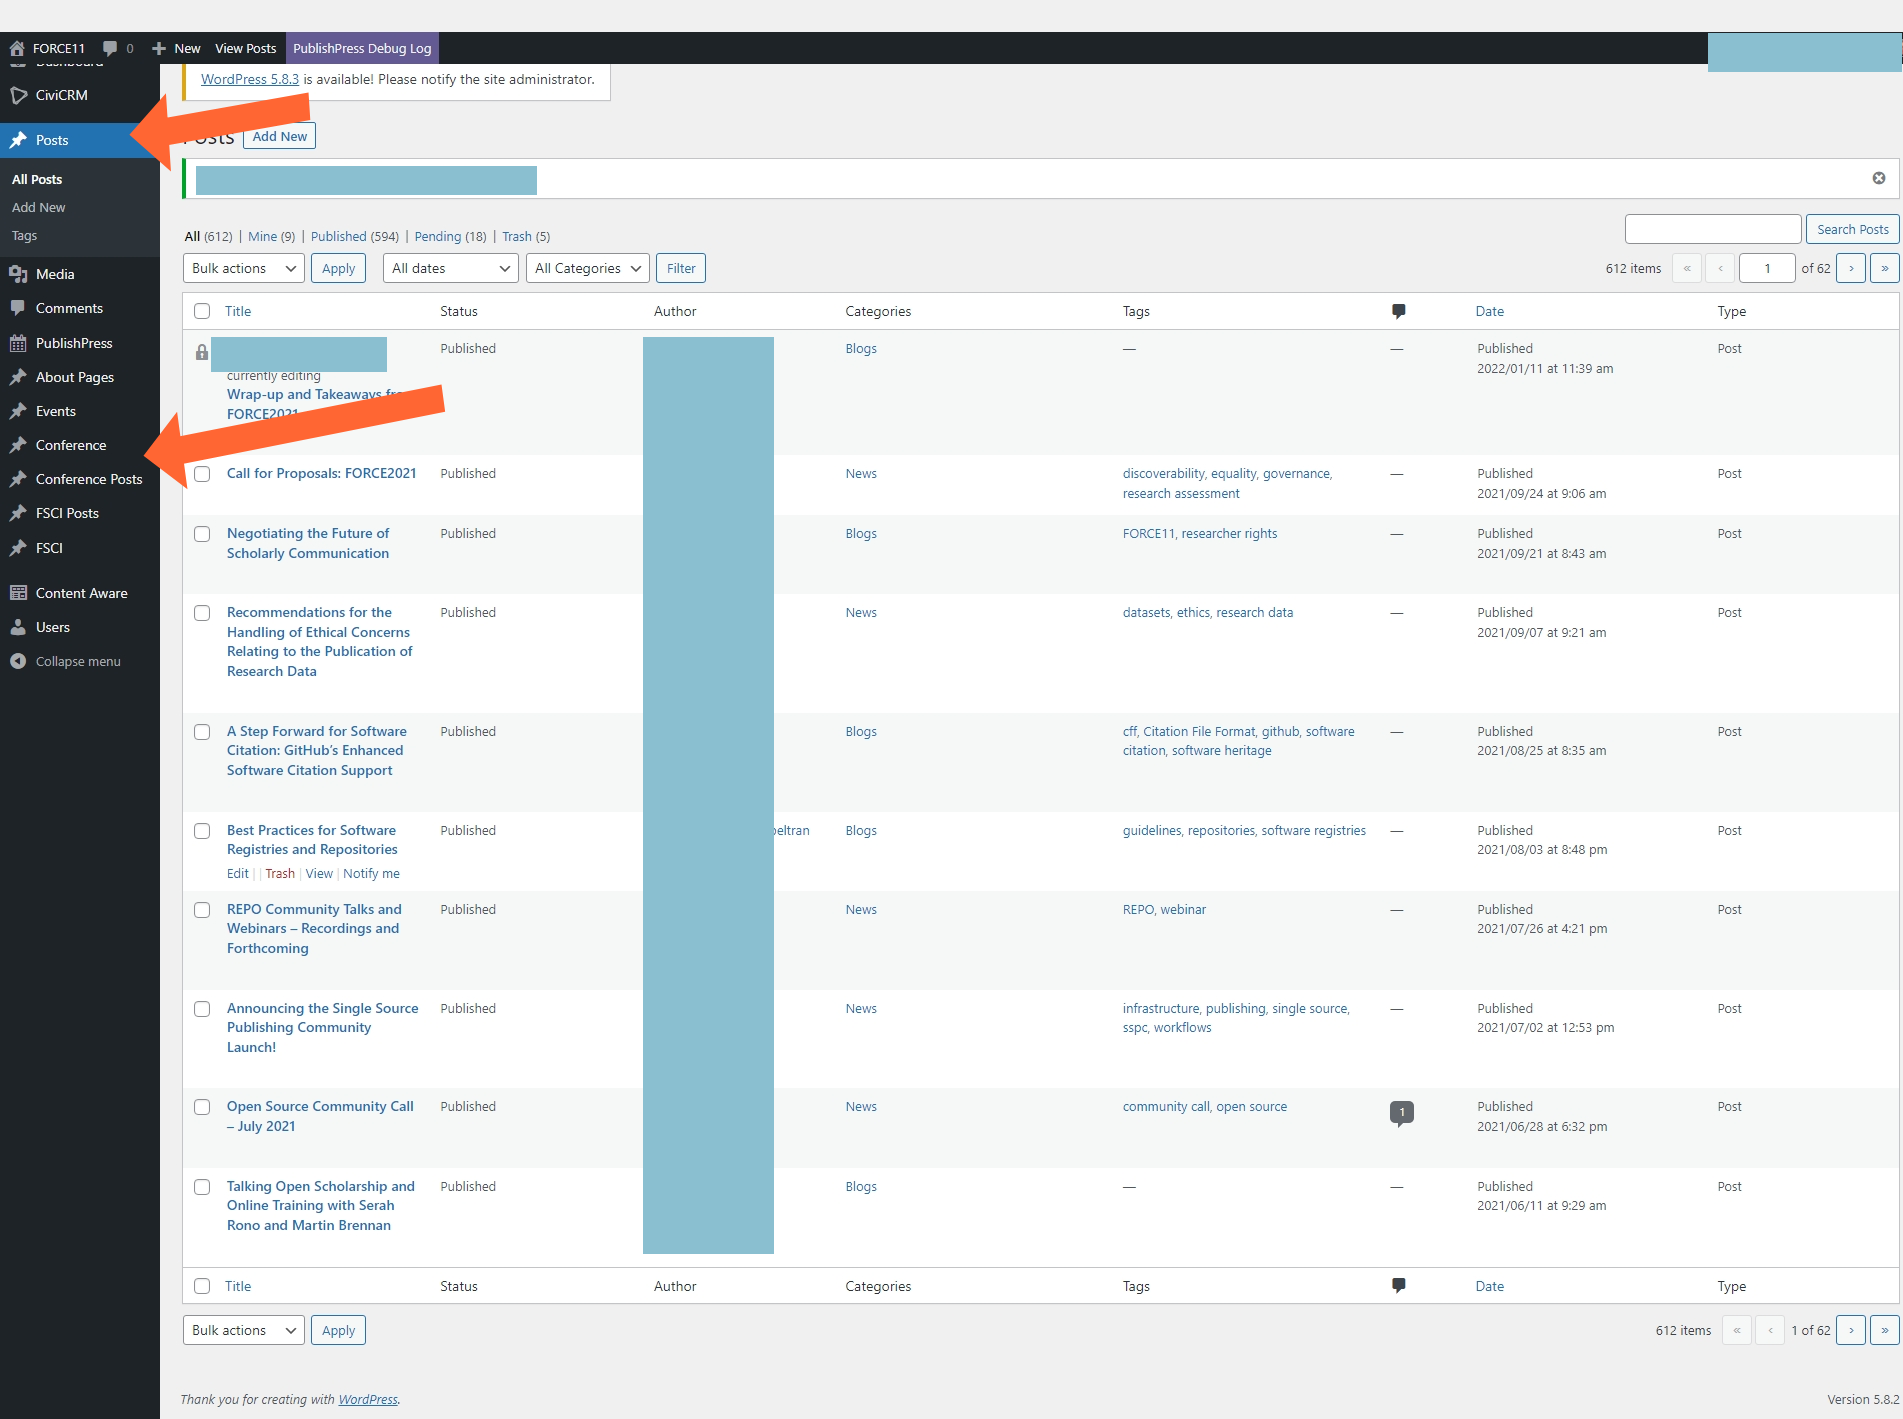The height and width of the screenshot is (1419, 1903).
Task: Jump to last page using top double arrow
Action: point(1885,268)
